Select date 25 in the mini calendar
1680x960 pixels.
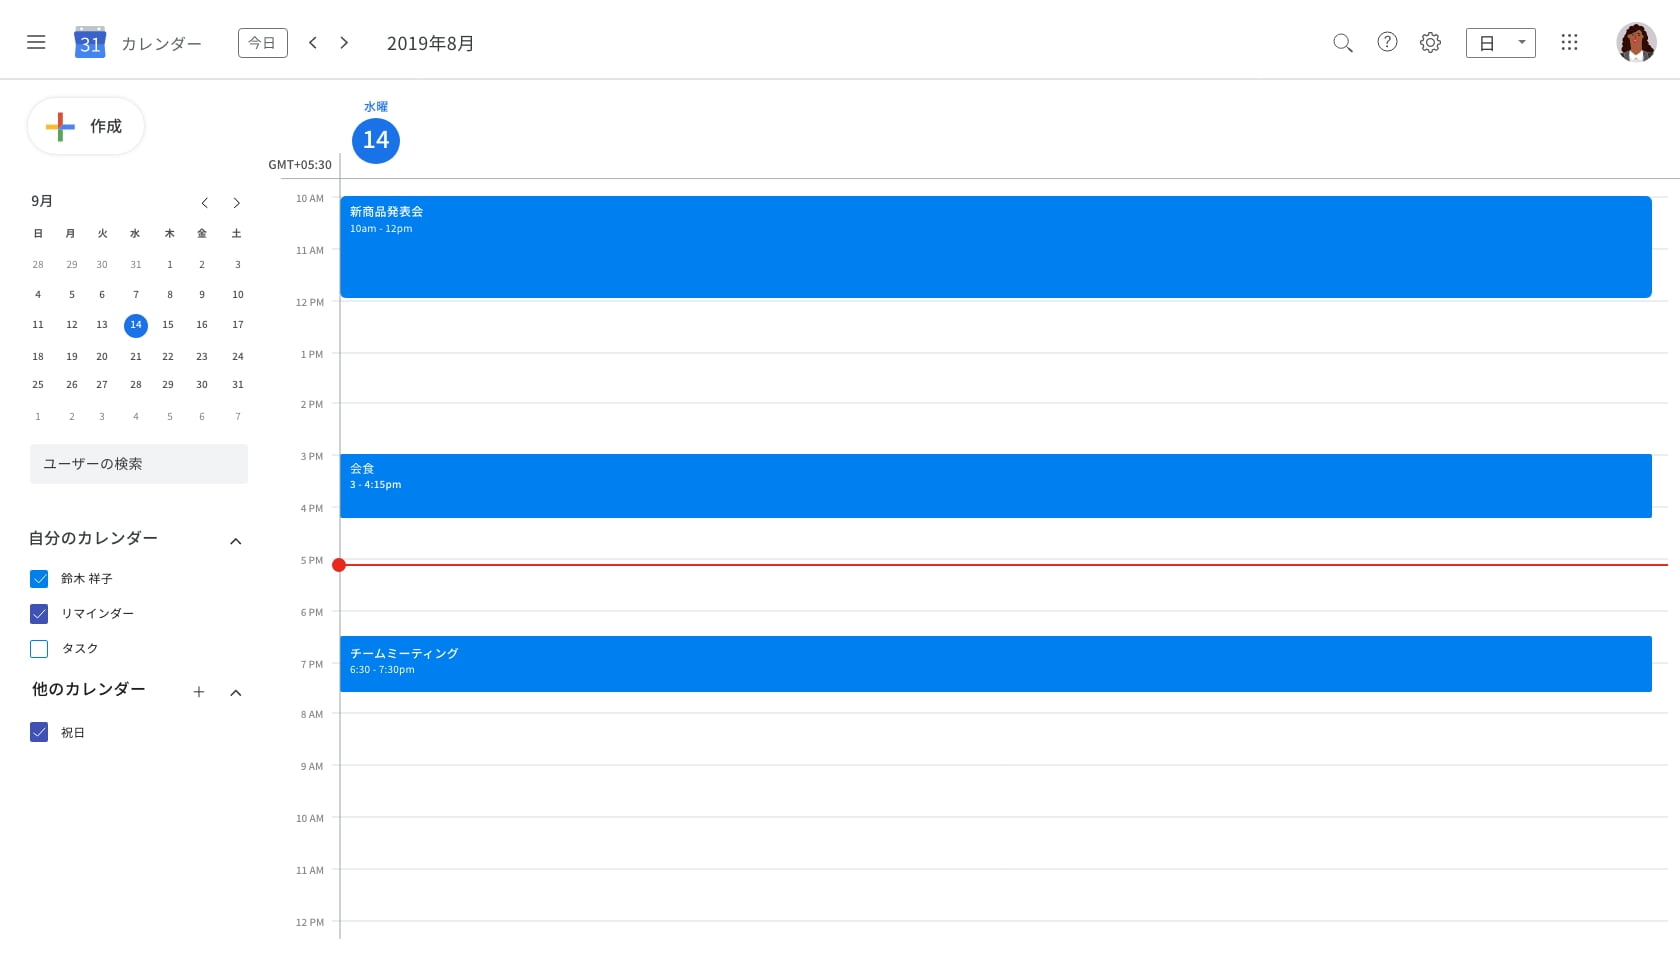click(x=38, y=385)
